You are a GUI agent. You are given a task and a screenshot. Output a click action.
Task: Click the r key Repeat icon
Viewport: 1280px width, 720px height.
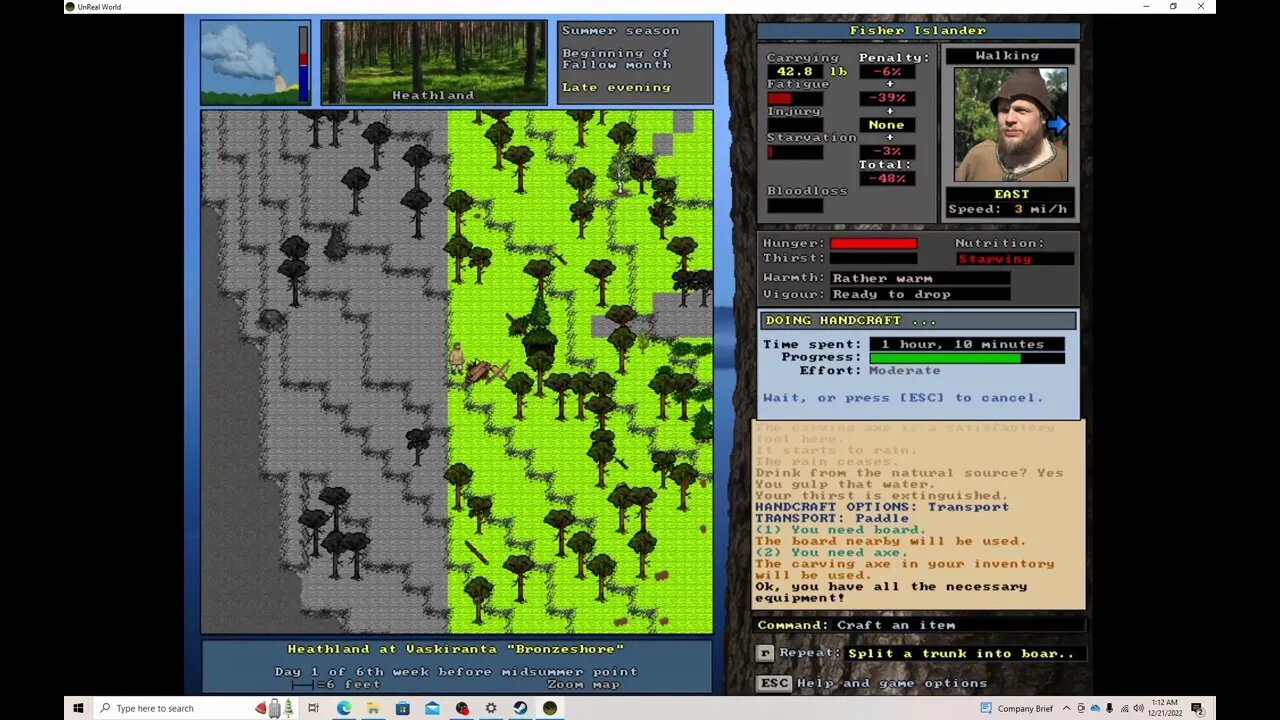pyautogui.click(x=765, y=653)
